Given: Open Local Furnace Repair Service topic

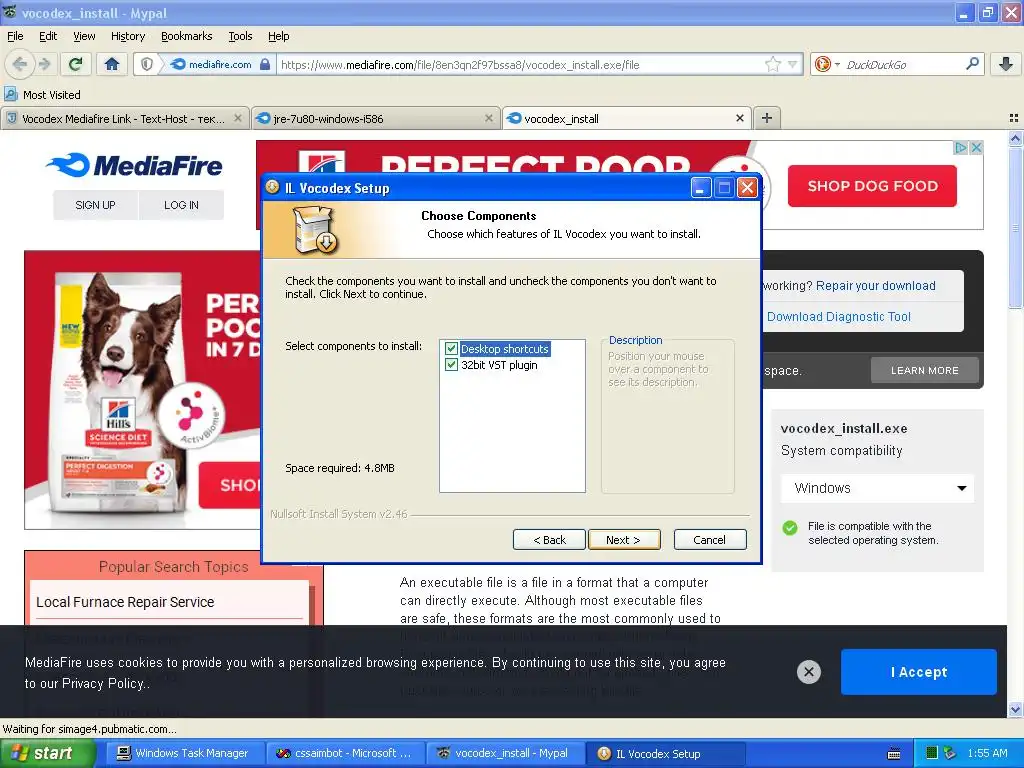Looking at the screenshot, I should (x=125, y=602).
